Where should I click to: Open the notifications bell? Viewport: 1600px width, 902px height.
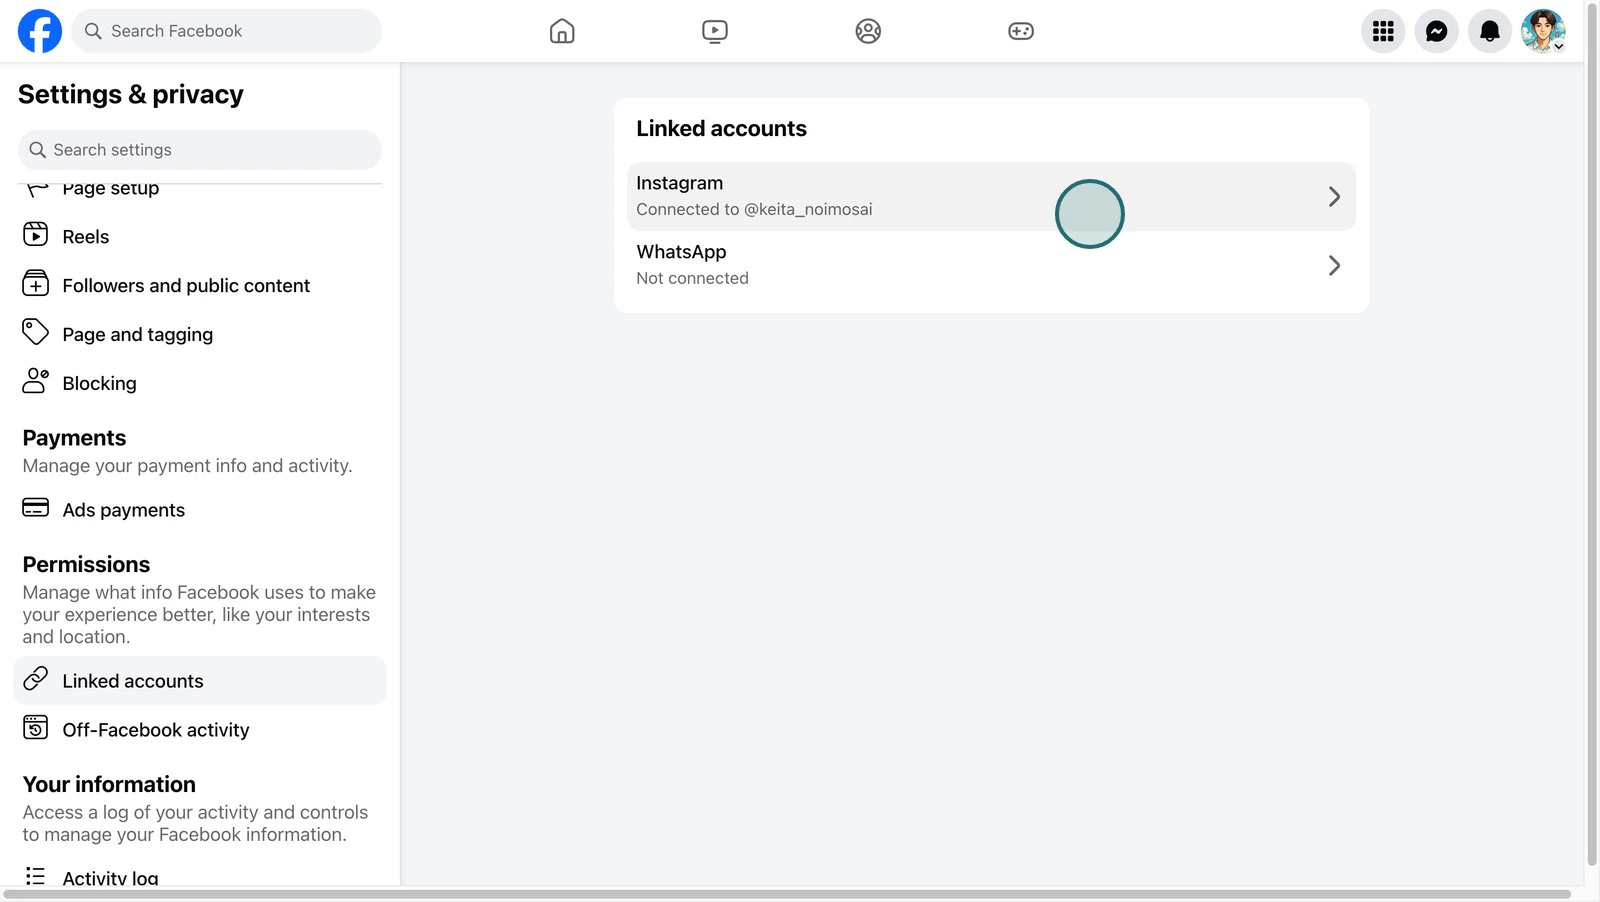[x=1489, y=31]
